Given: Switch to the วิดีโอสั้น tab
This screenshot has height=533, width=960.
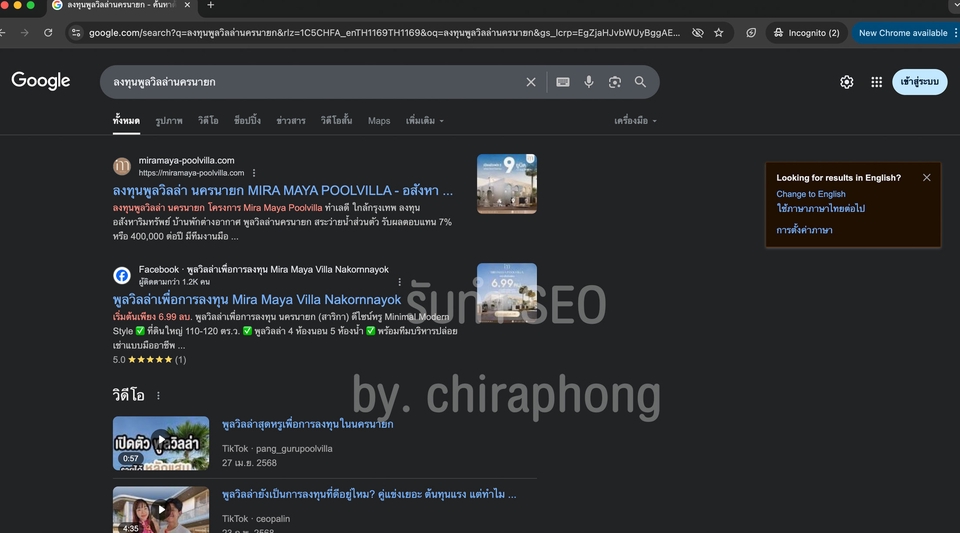Looking at the screenshot, I should tap(336, 121).
